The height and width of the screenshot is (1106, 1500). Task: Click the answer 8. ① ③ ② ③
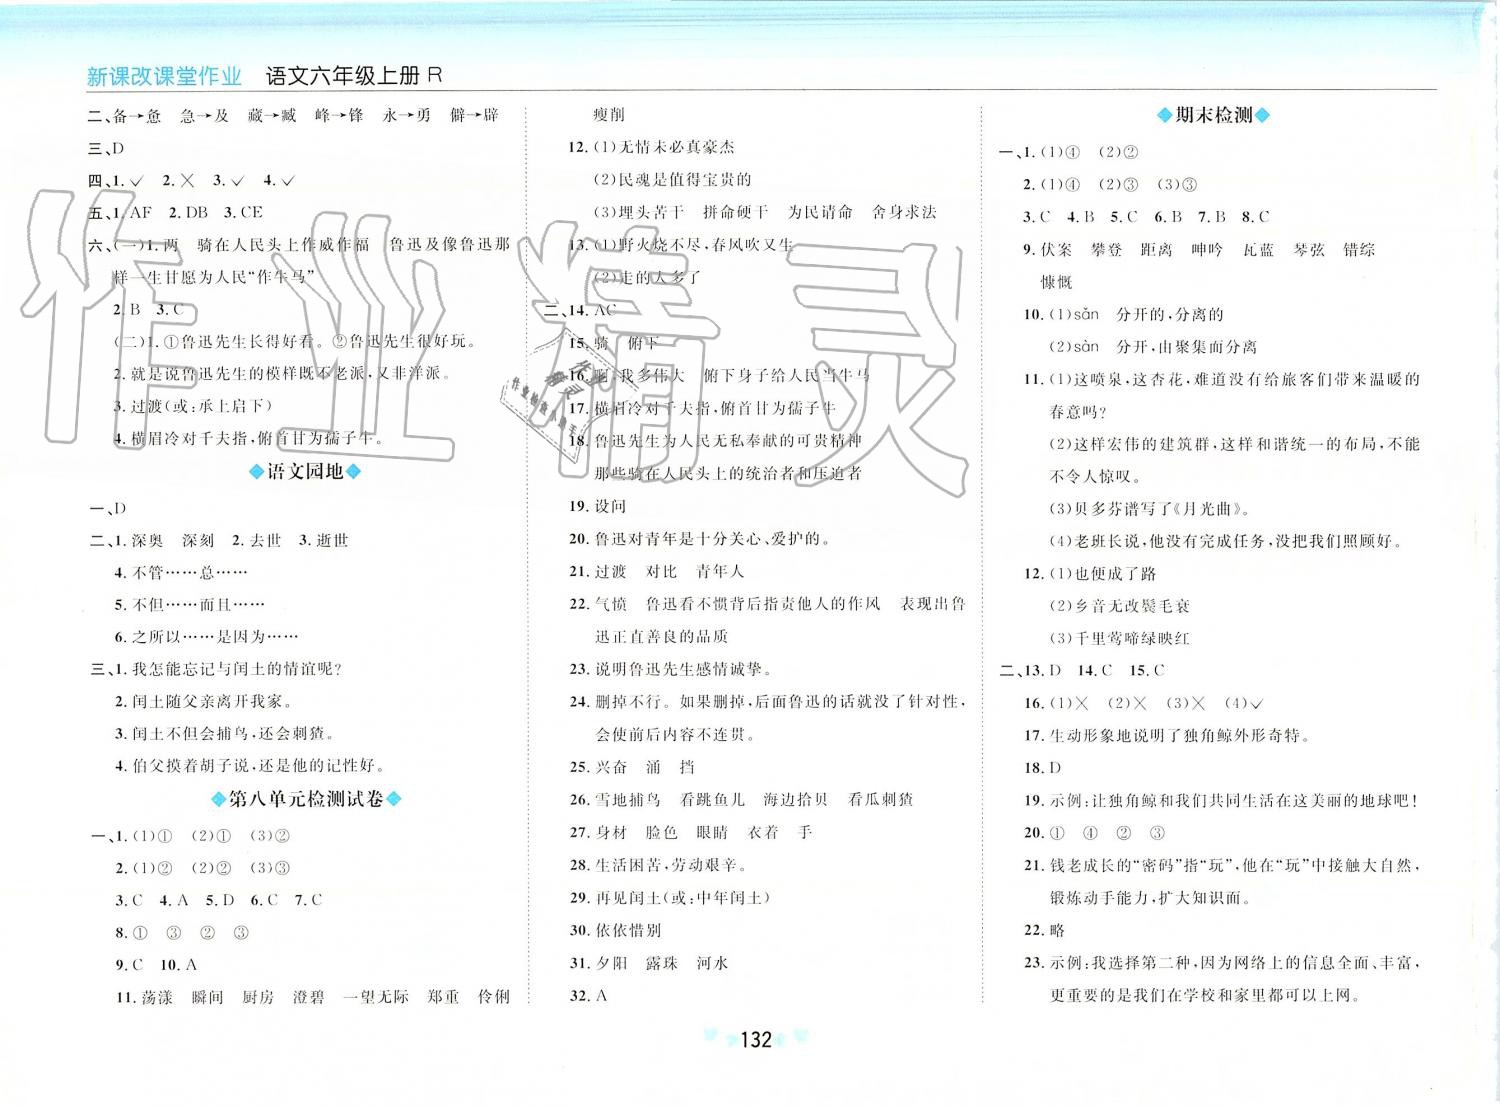coord(181,933)
